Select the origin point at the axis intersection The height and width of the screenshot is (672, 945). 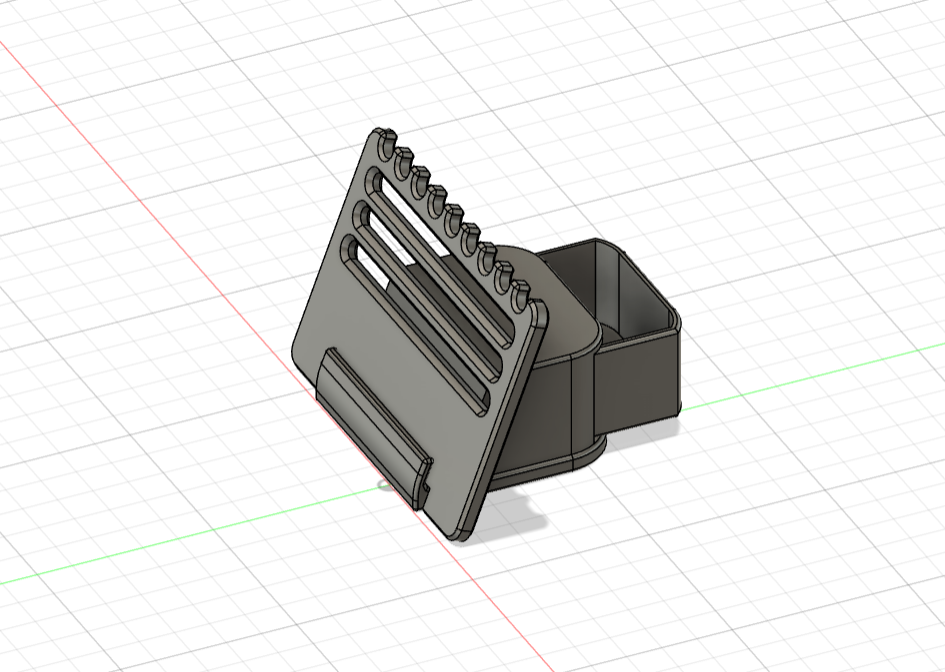(384, 486)
